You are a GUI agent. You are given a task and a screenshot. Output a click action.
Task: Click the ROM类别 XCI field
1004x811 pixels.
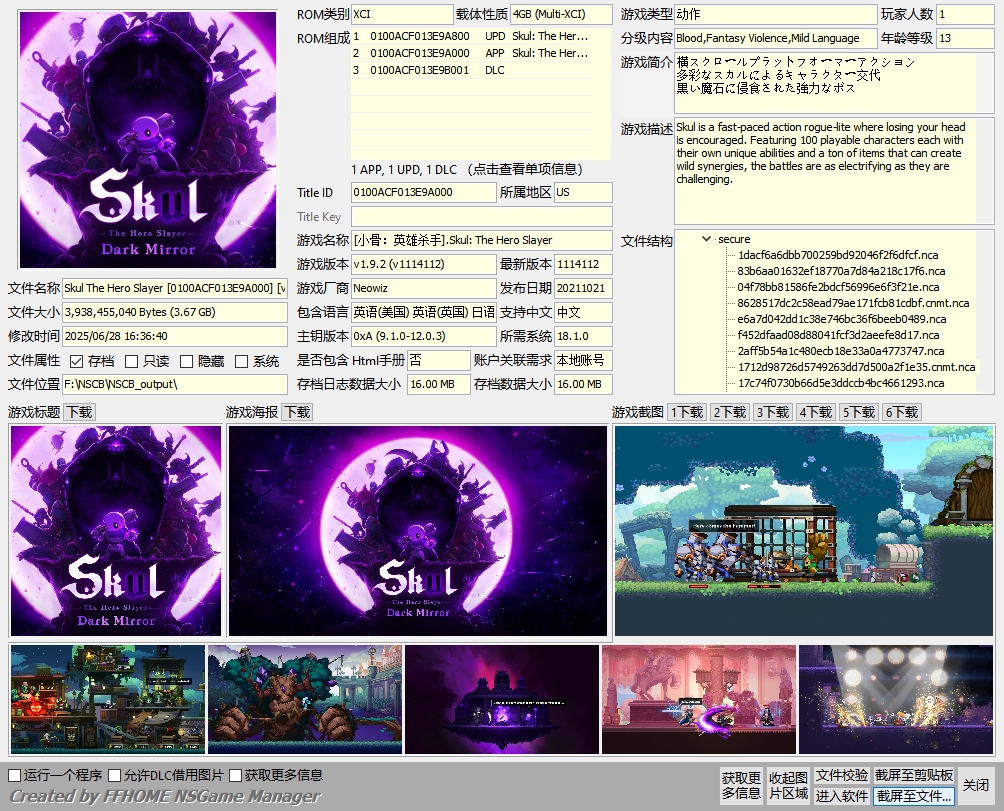pos(402,14)
